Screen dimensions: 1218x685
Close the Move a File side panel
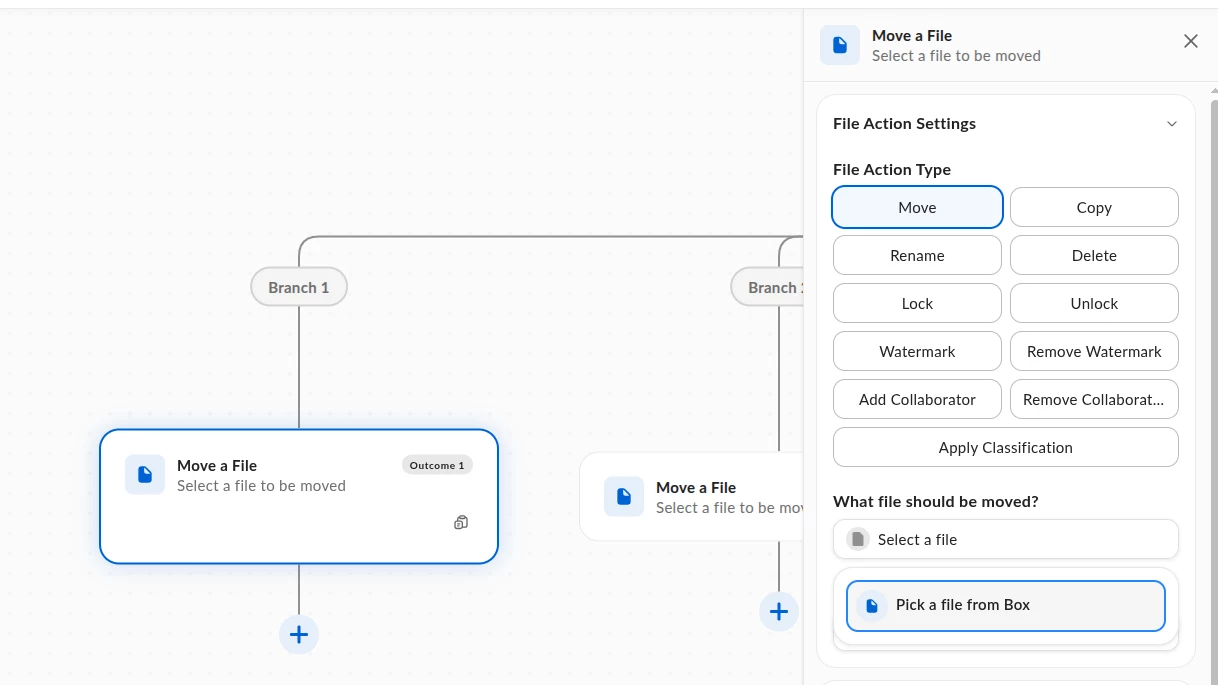pyautogui.click(x=1190, y=41)
